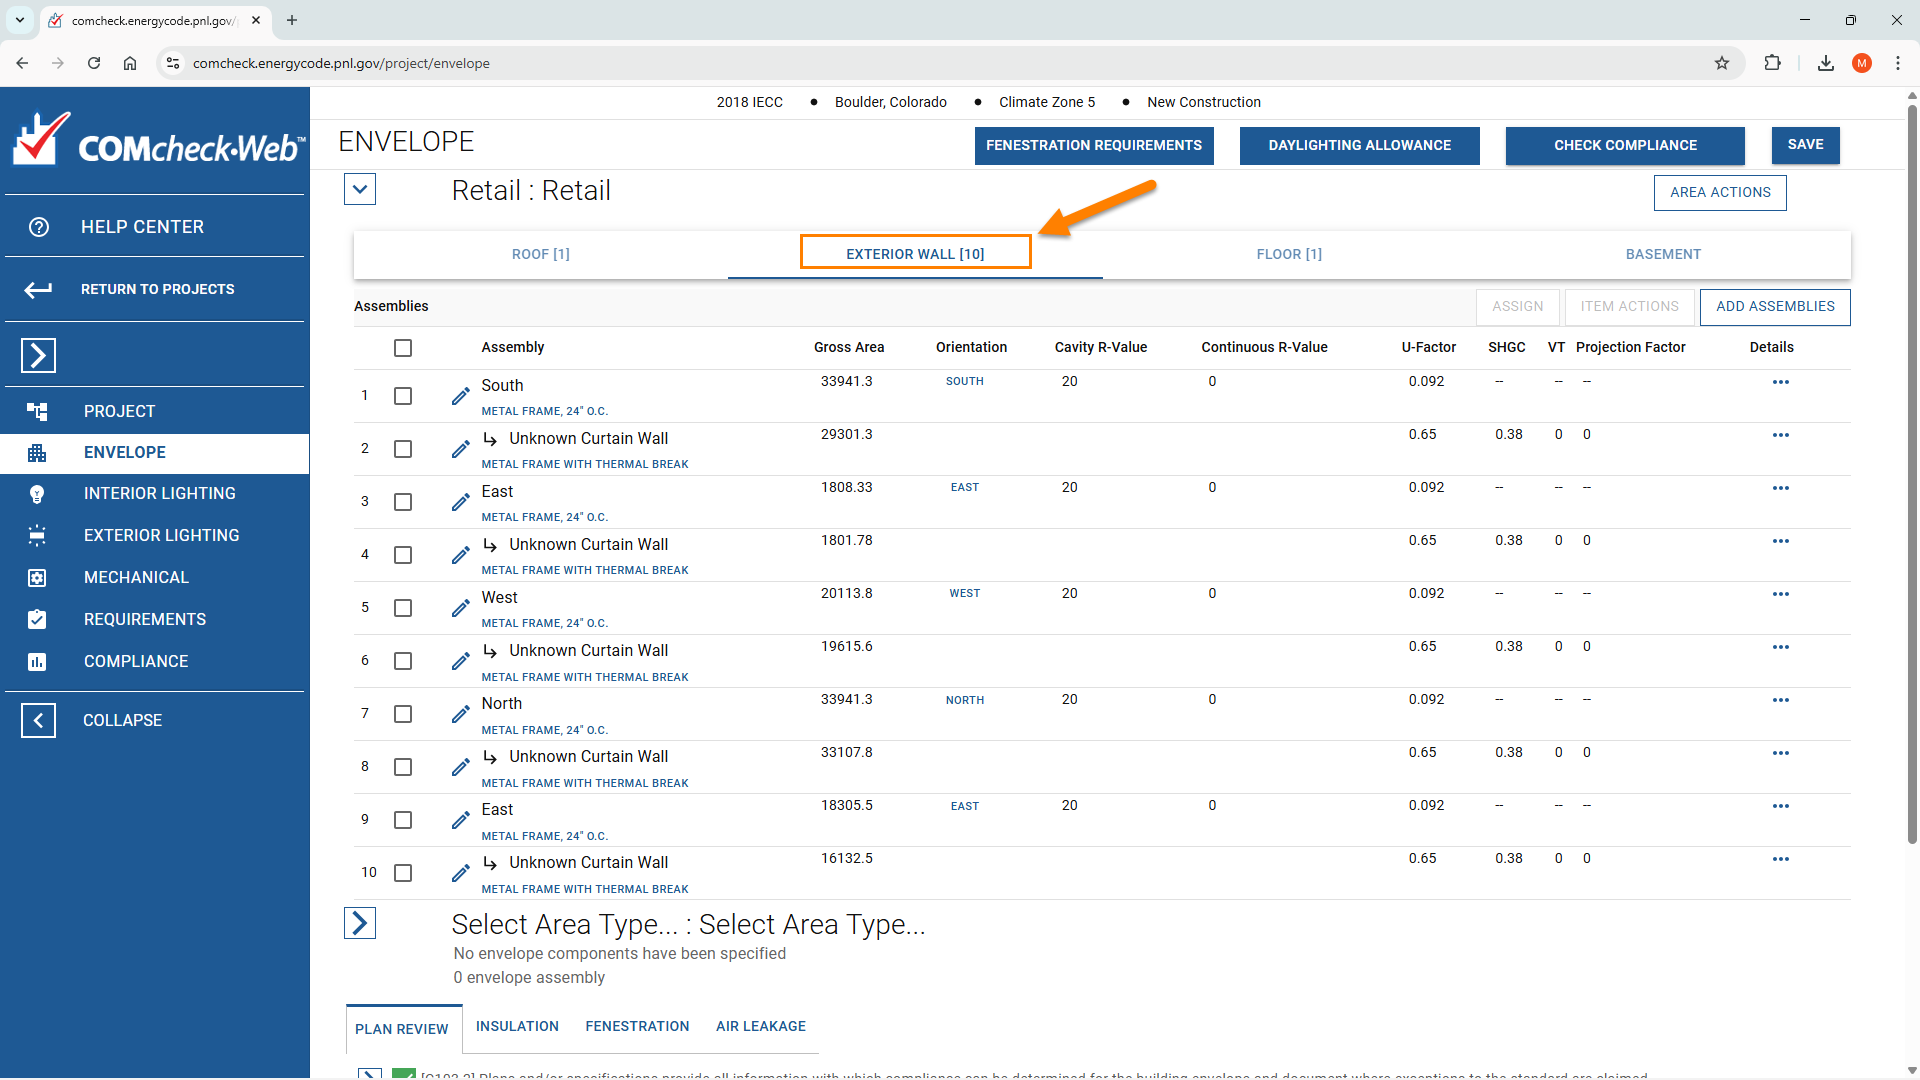Open the browser downloads icon
The image size is (1920, 1080).
click(1826, 63)
